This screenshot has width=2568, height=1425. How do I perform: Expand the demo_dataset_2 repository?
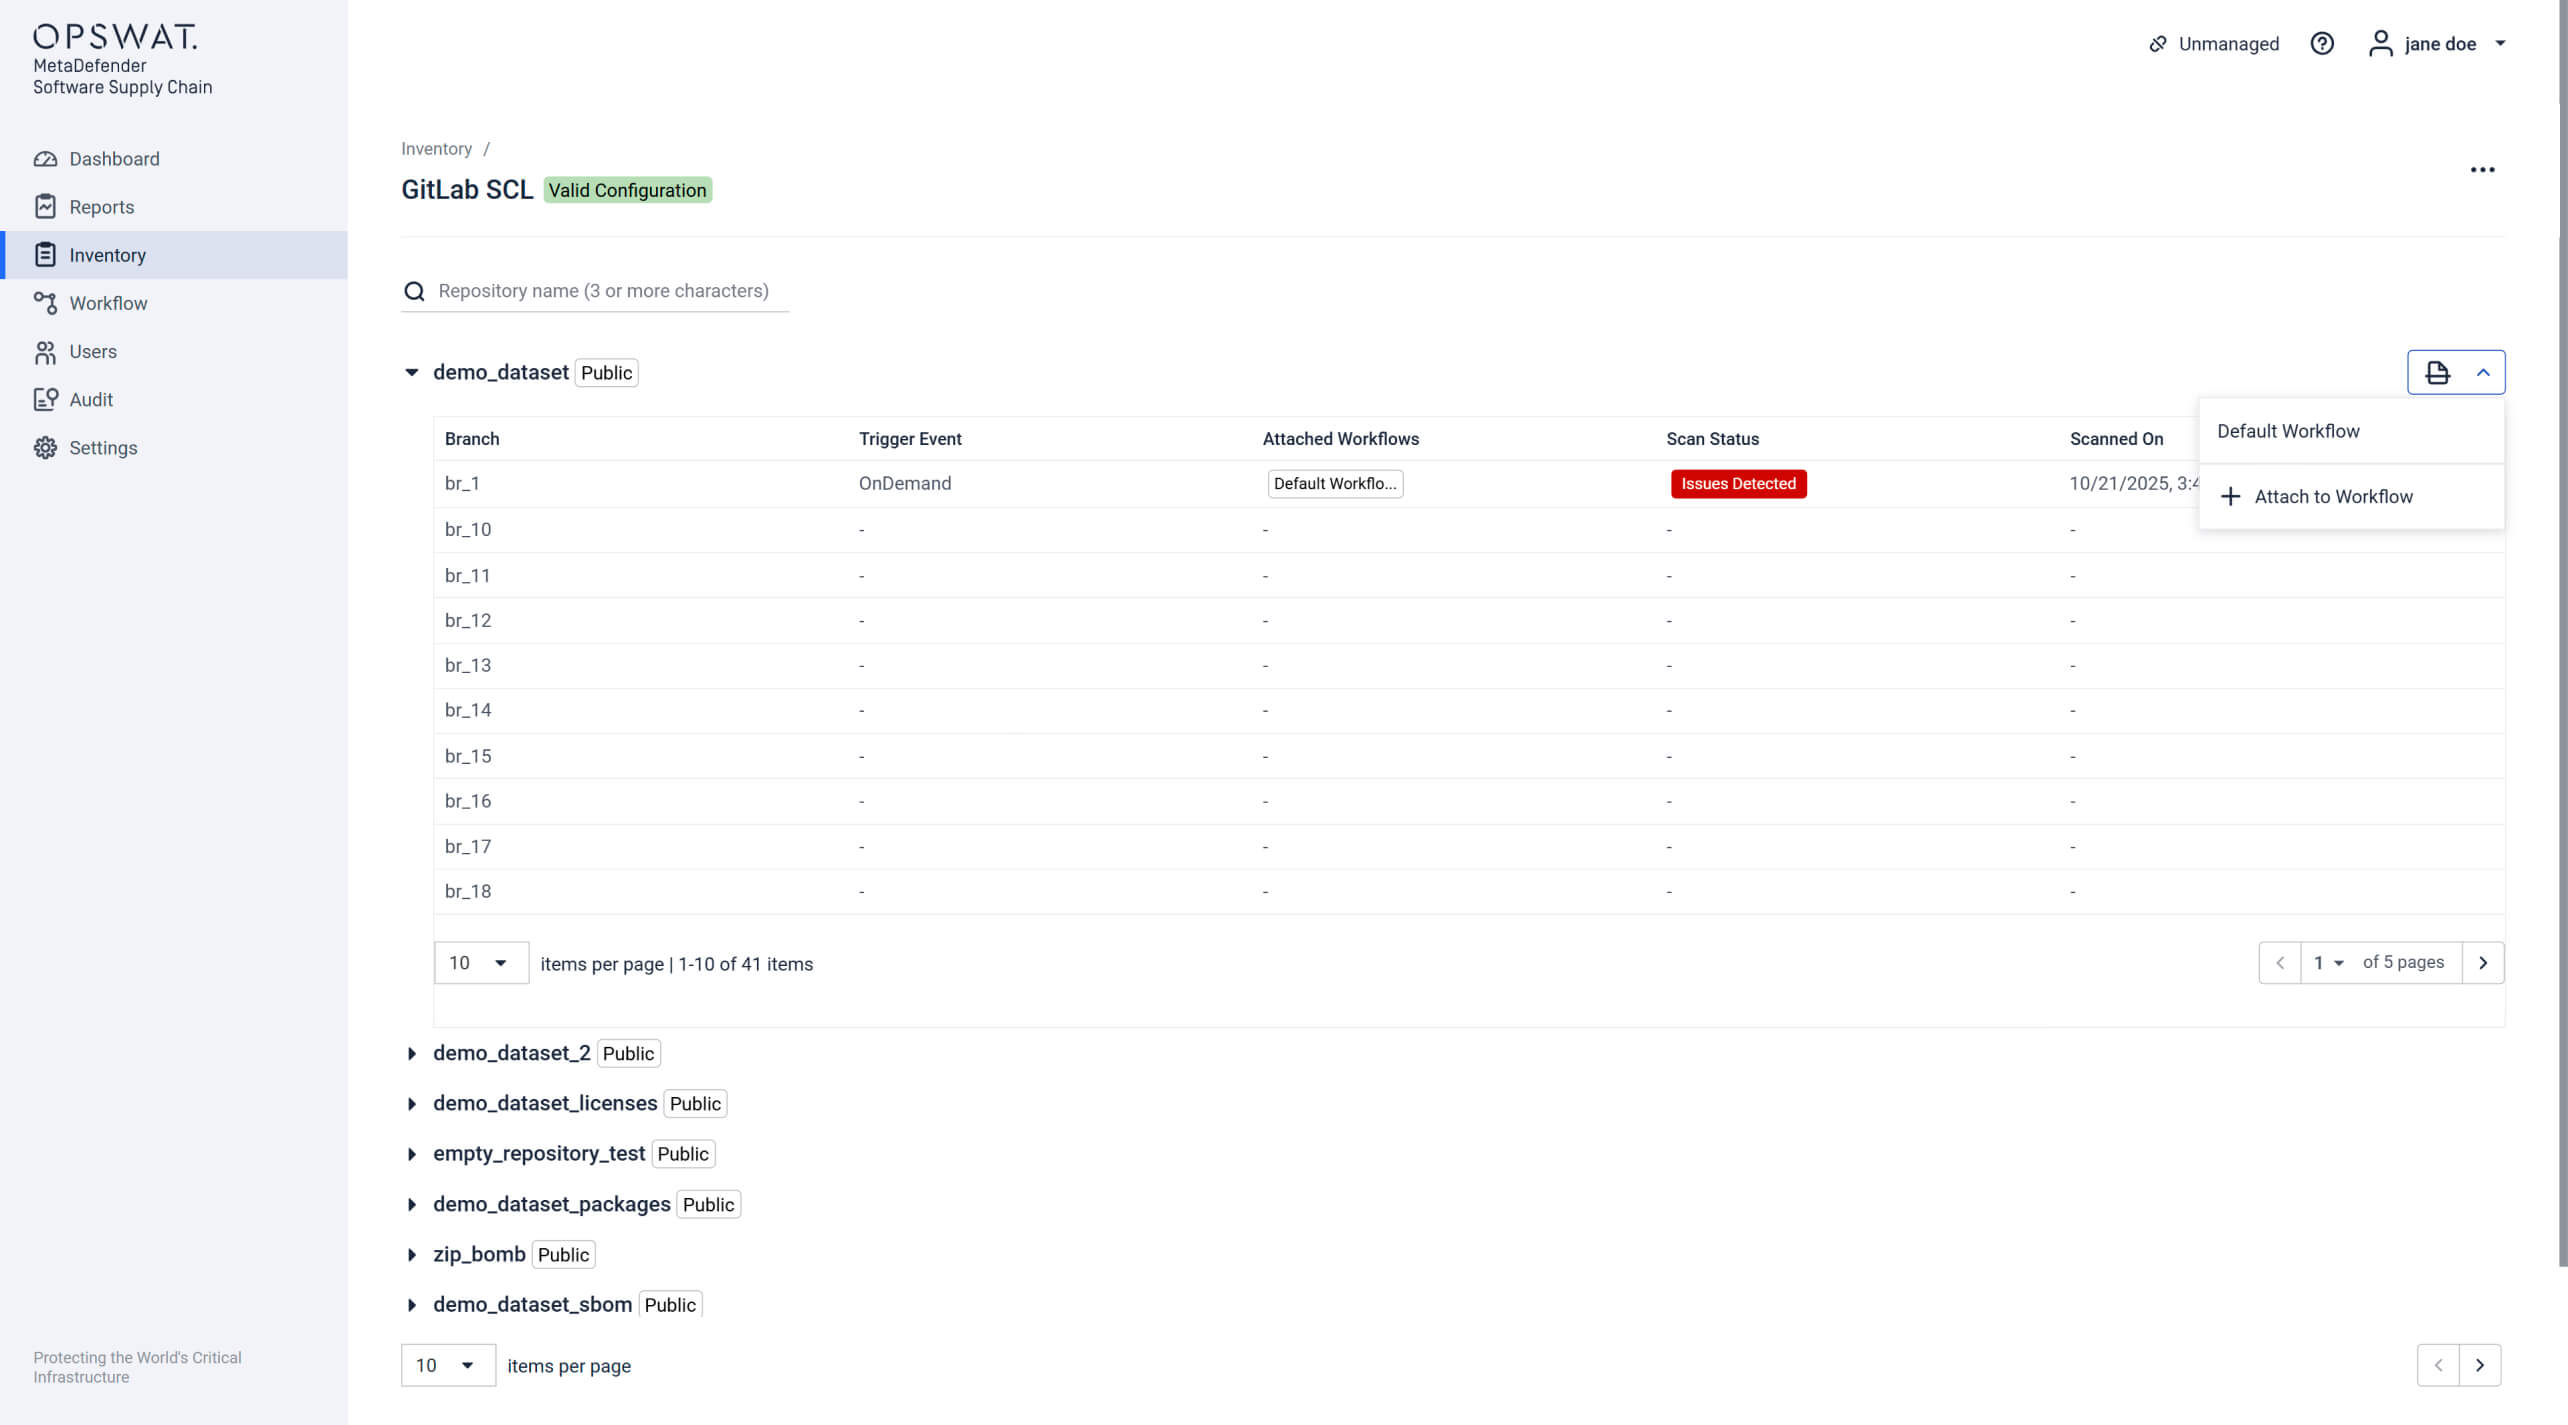pos(411,1053)
